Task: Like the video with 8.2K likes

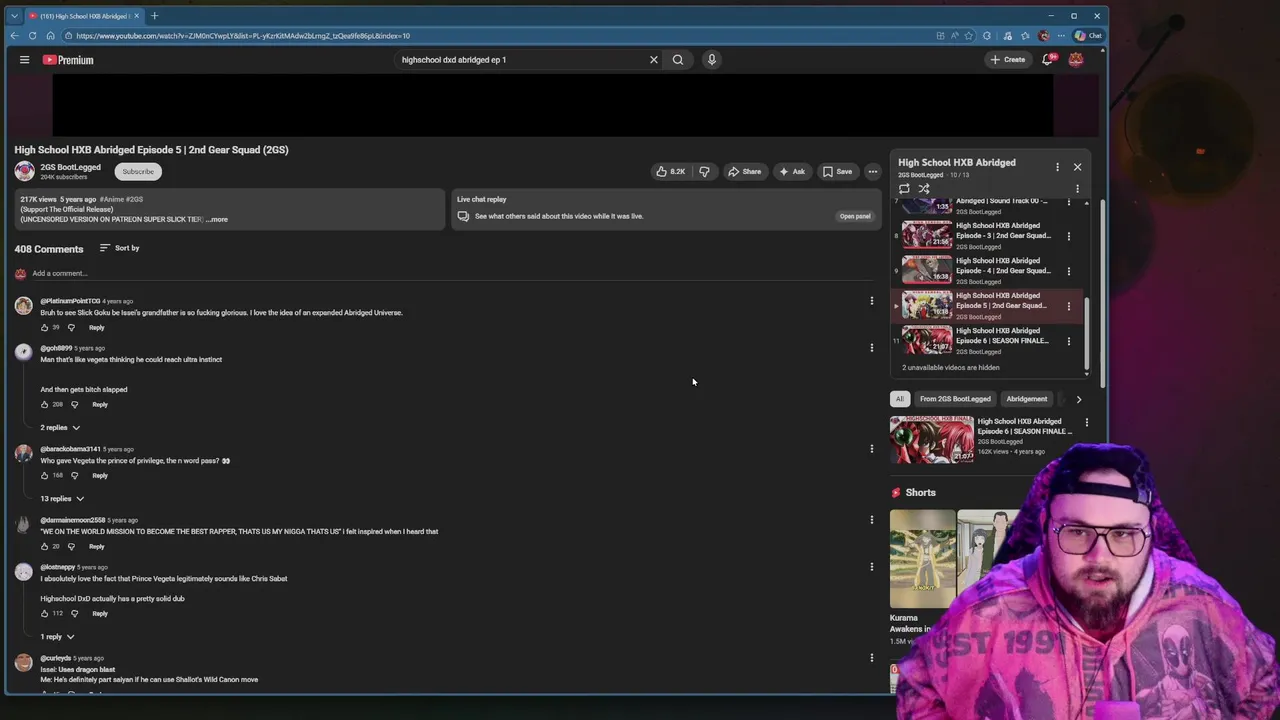Action: coord(670,171)
